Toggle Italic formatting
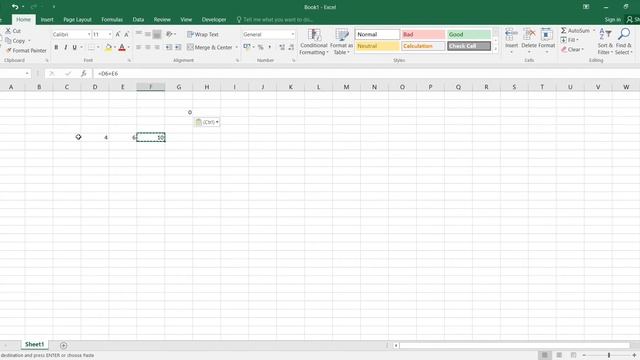 click(65, 47)
